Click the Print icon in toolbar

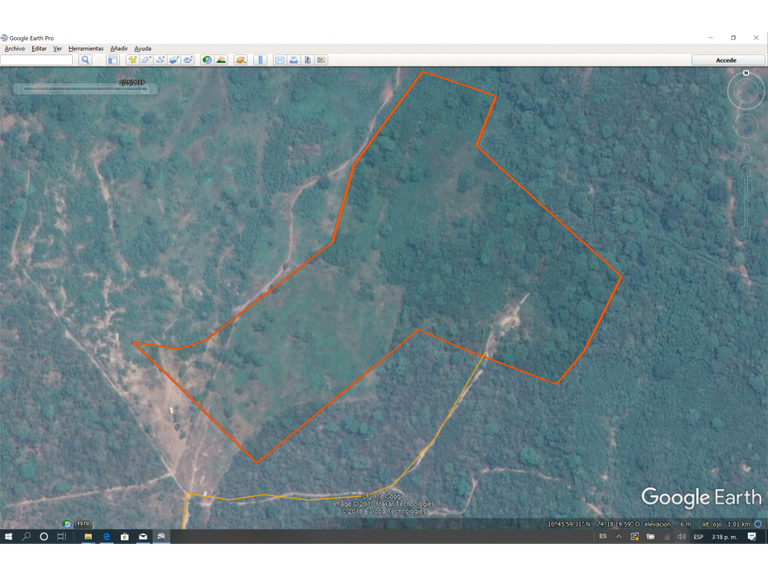294,60
